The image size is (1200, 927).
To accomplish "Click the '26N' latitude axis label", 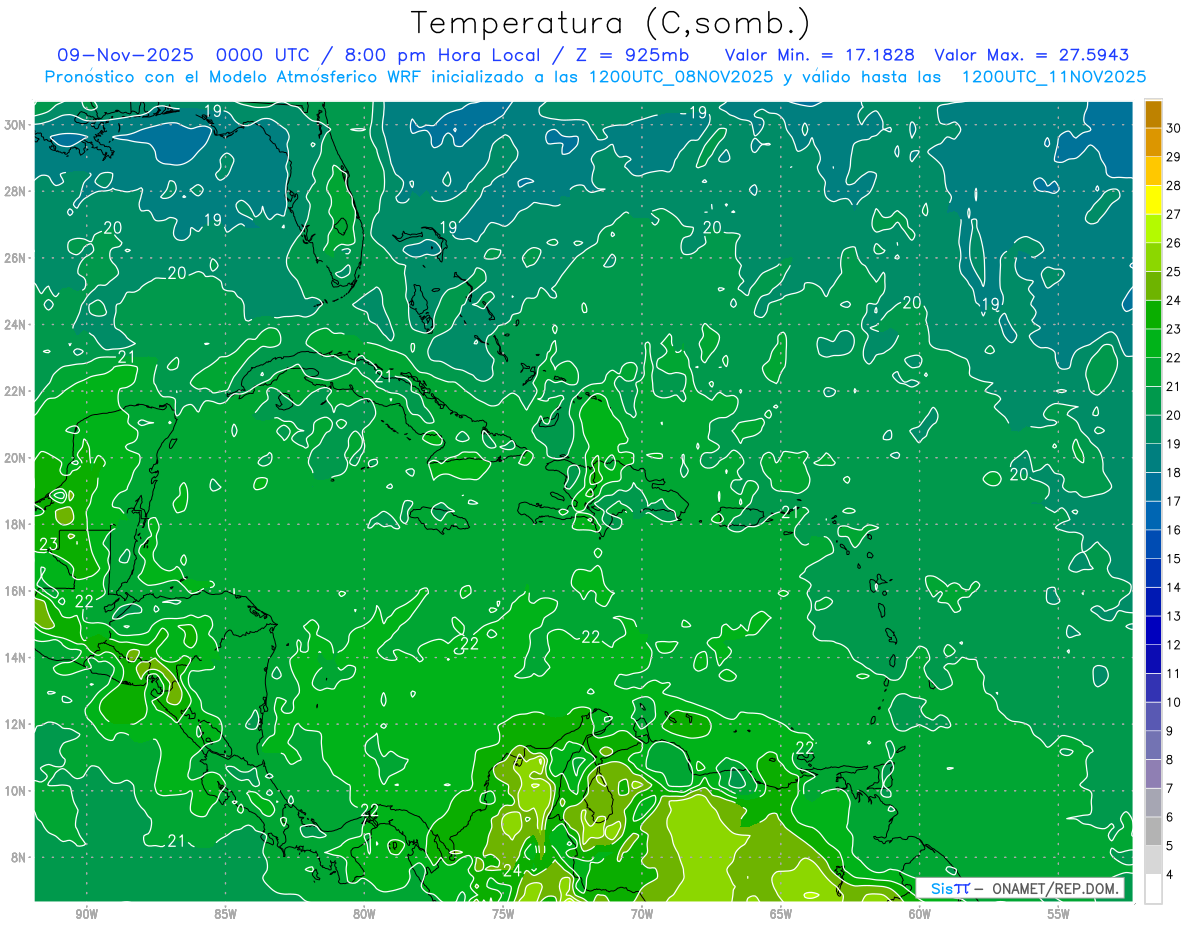I will (15, 257).
